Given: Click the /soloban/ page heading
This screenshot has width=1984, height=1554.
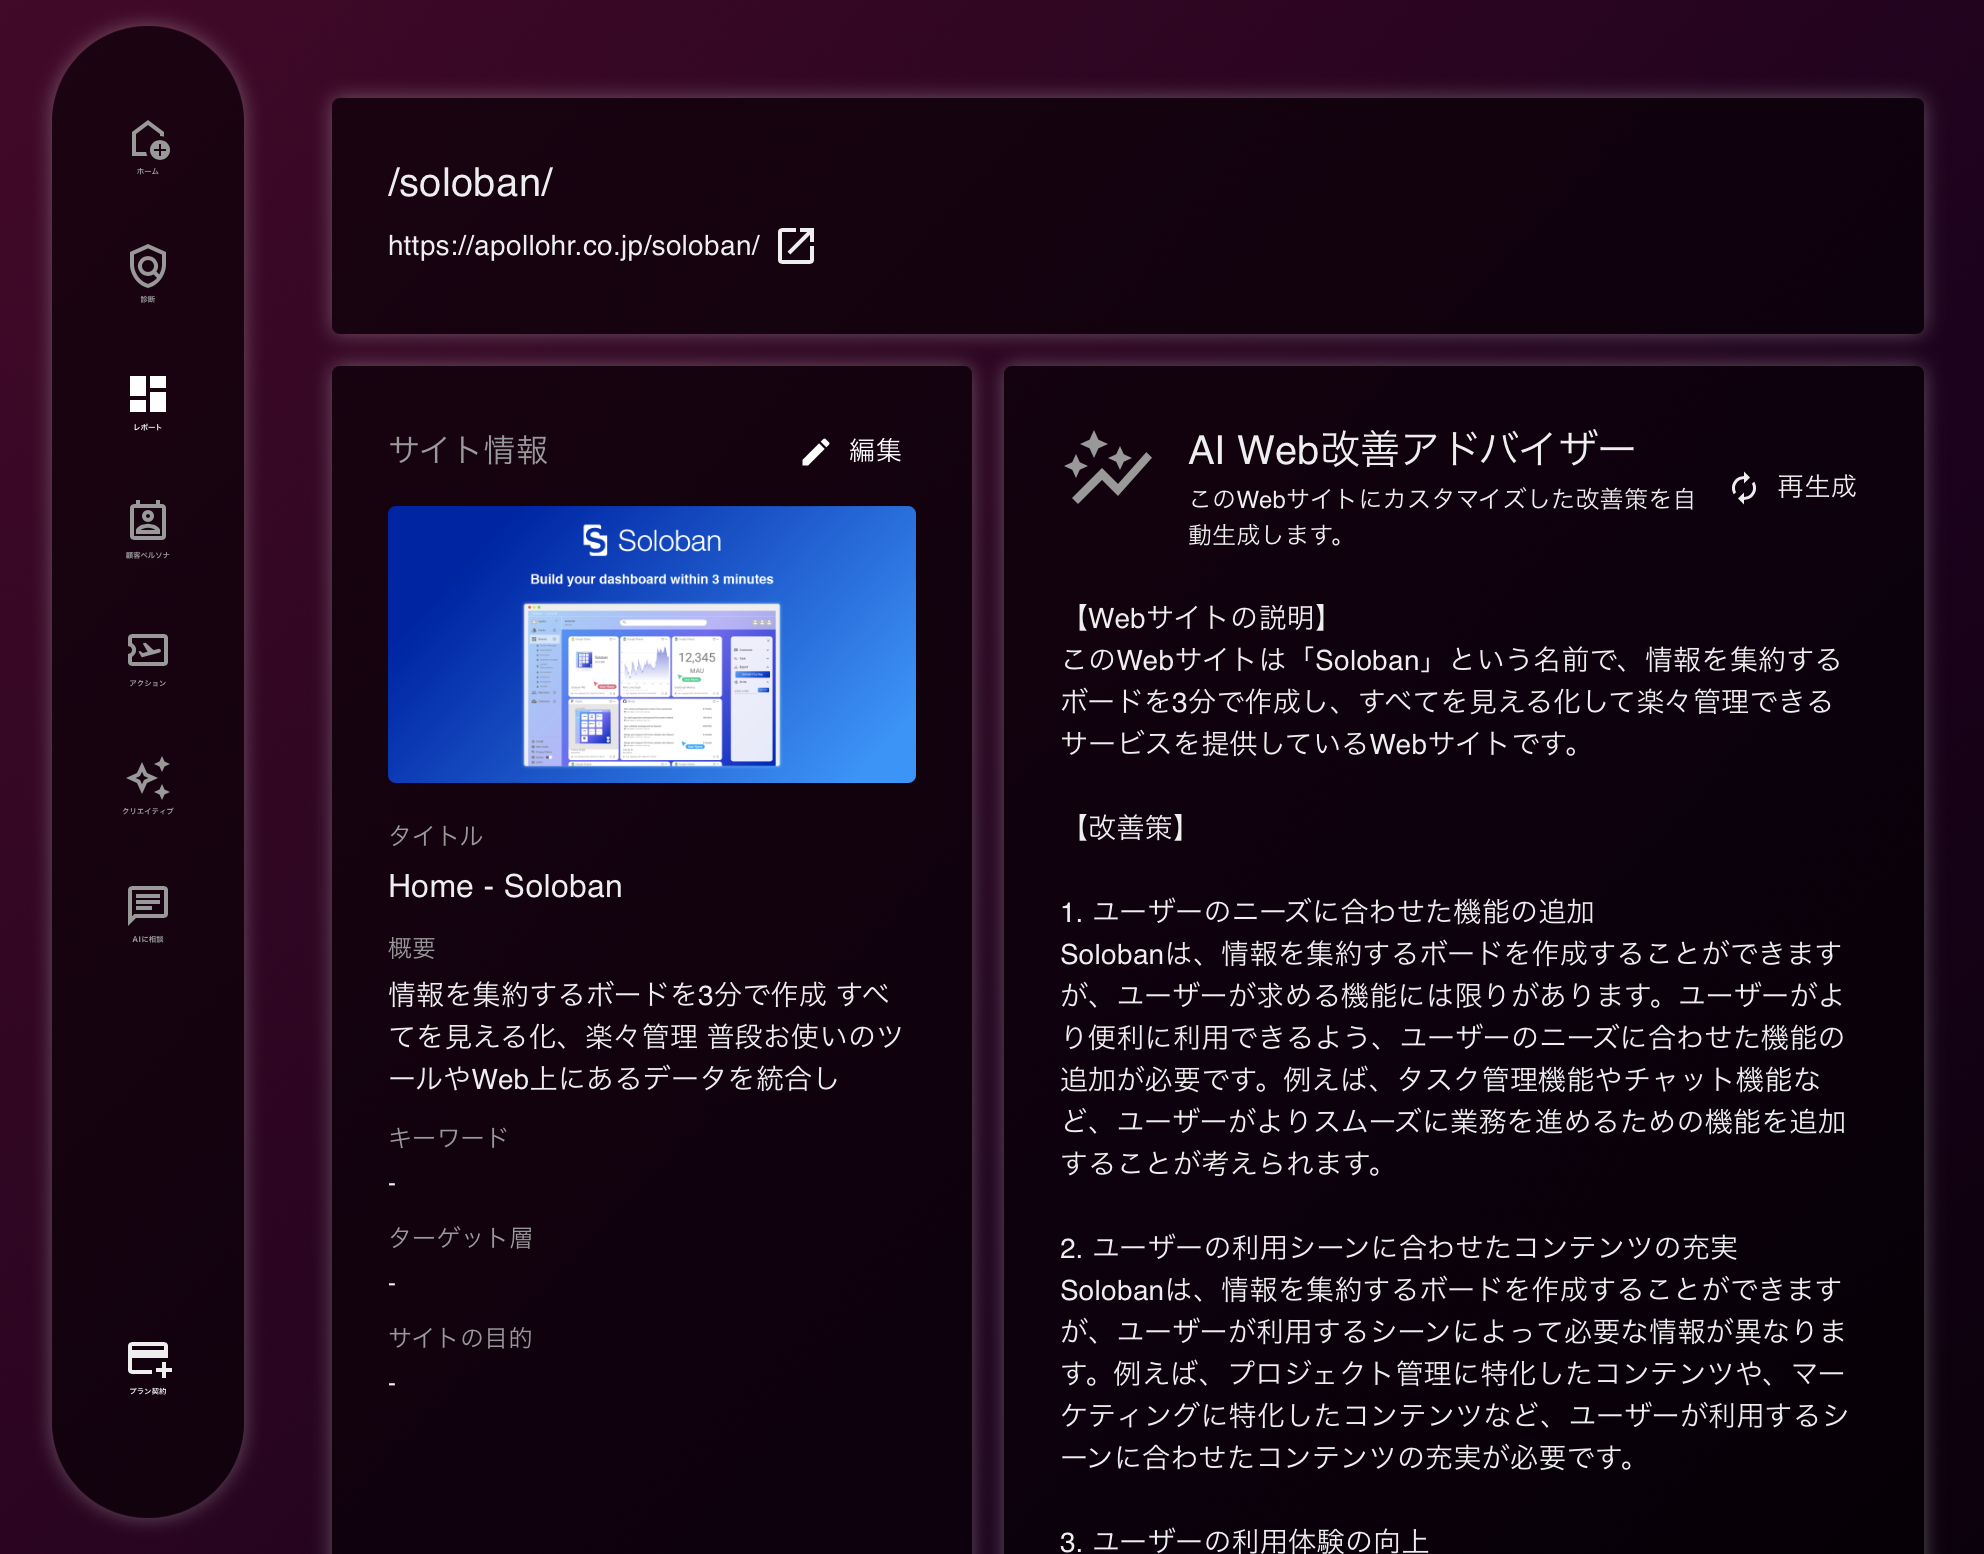Looking at the screenshot, I should click(x=470, y=183).
